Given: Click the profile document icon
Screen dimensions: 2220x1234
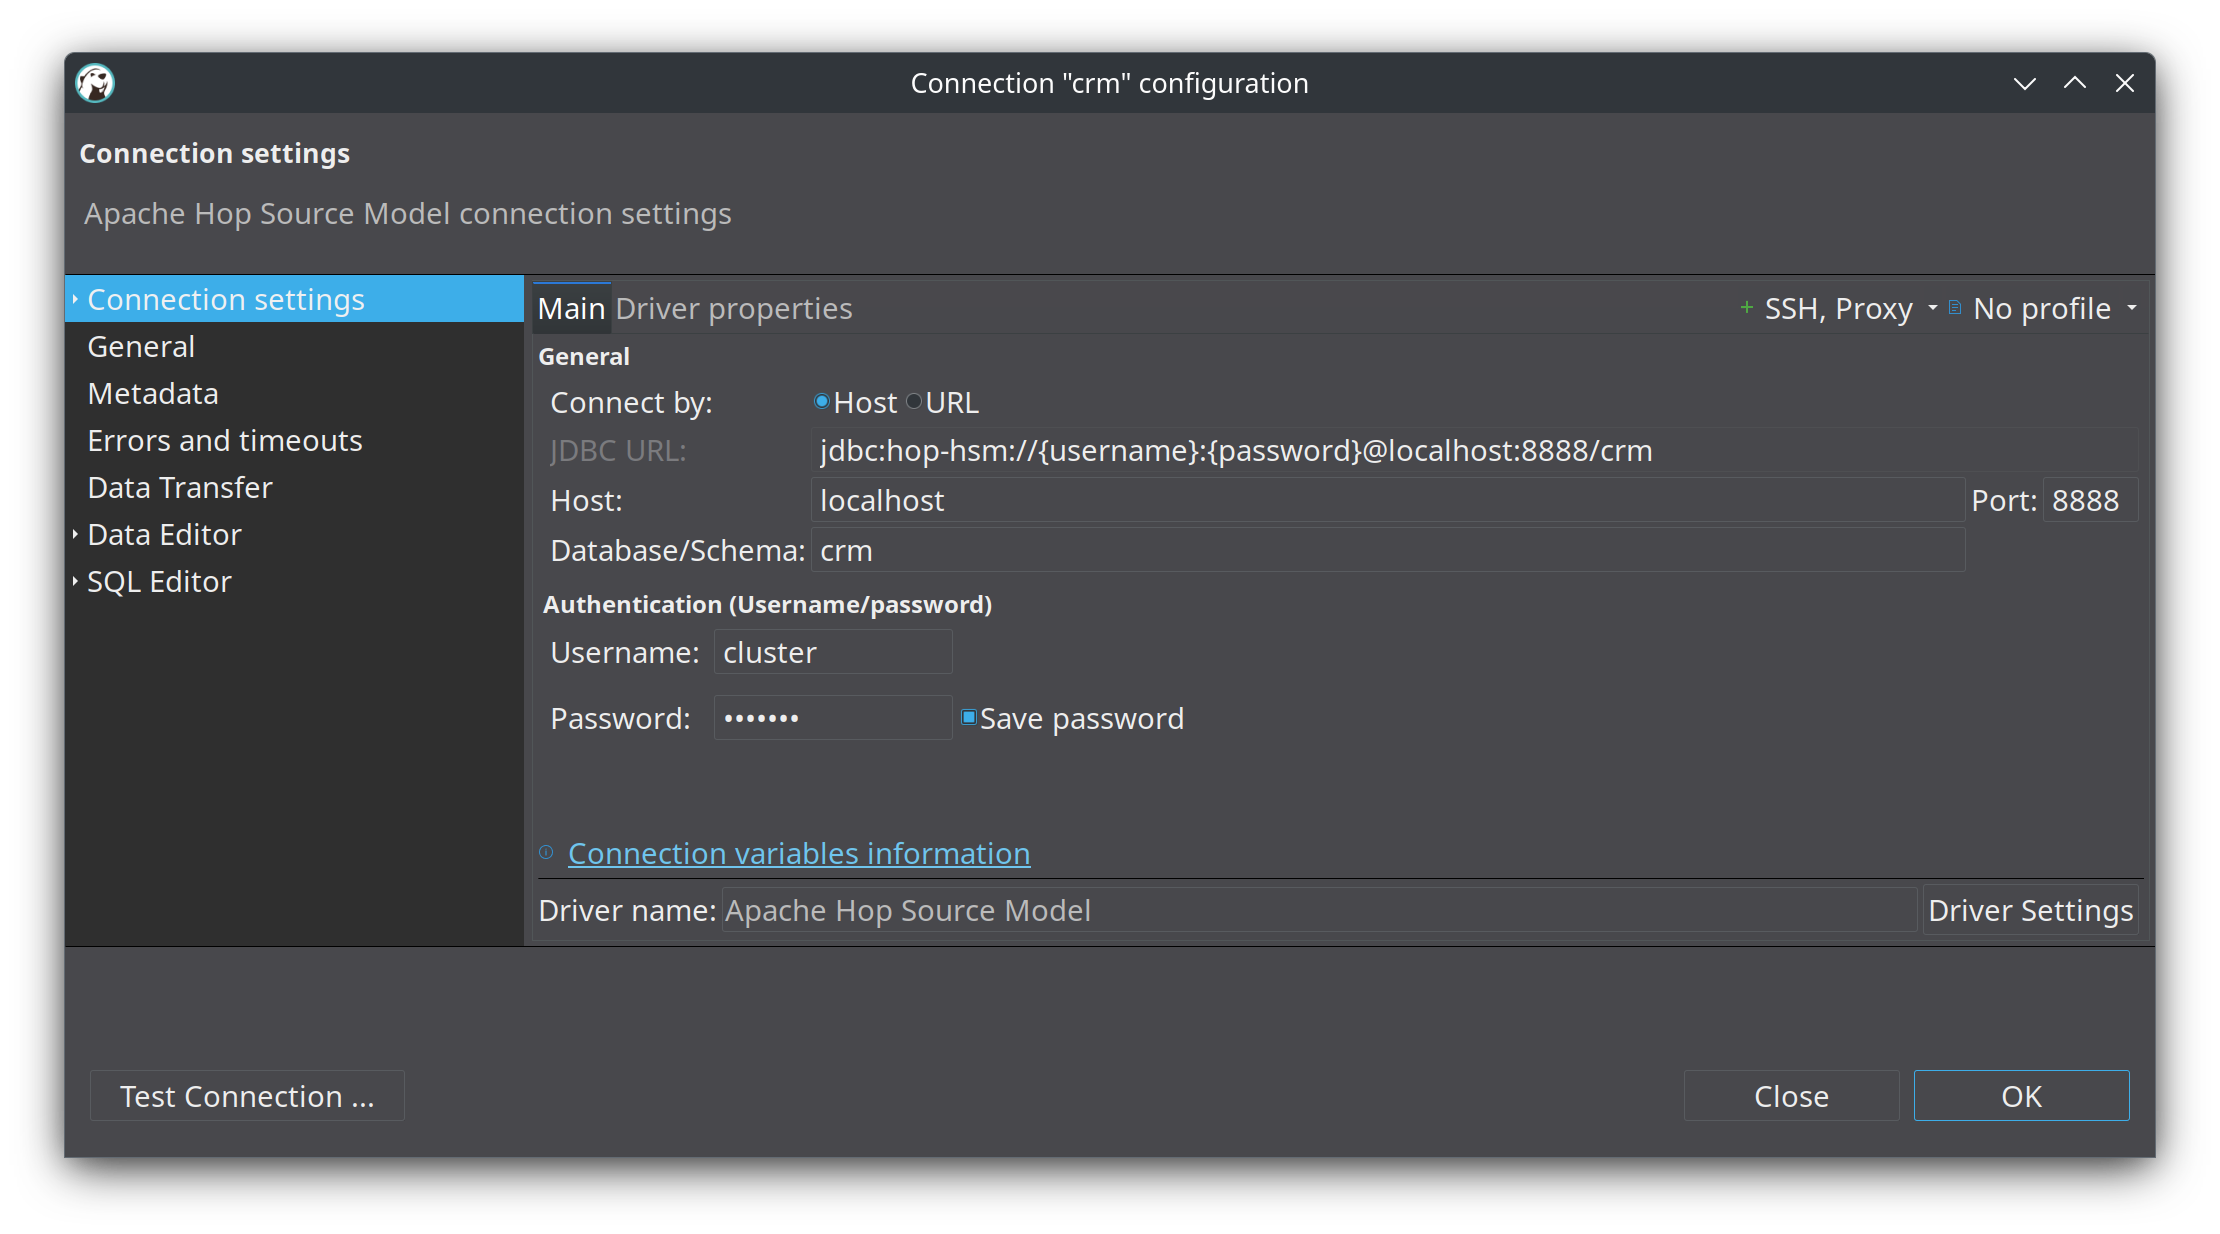Looking at the screenshot, I should coord(1954,308).
